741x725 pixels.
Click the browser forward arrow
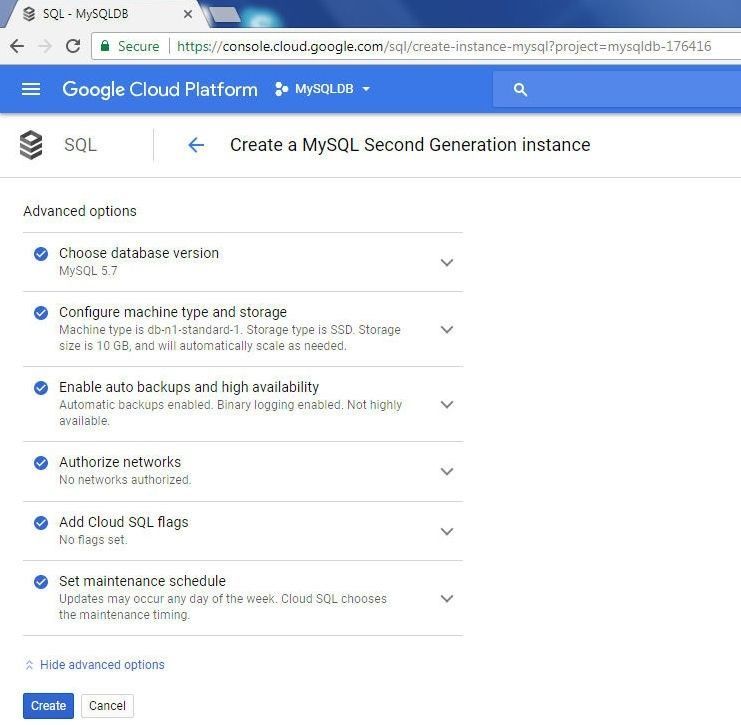45,46
